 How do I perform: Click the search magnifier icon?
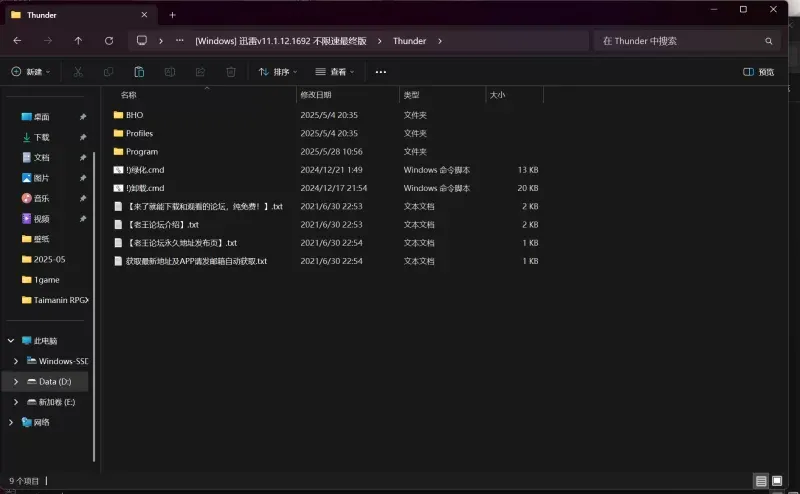point(769,41)
